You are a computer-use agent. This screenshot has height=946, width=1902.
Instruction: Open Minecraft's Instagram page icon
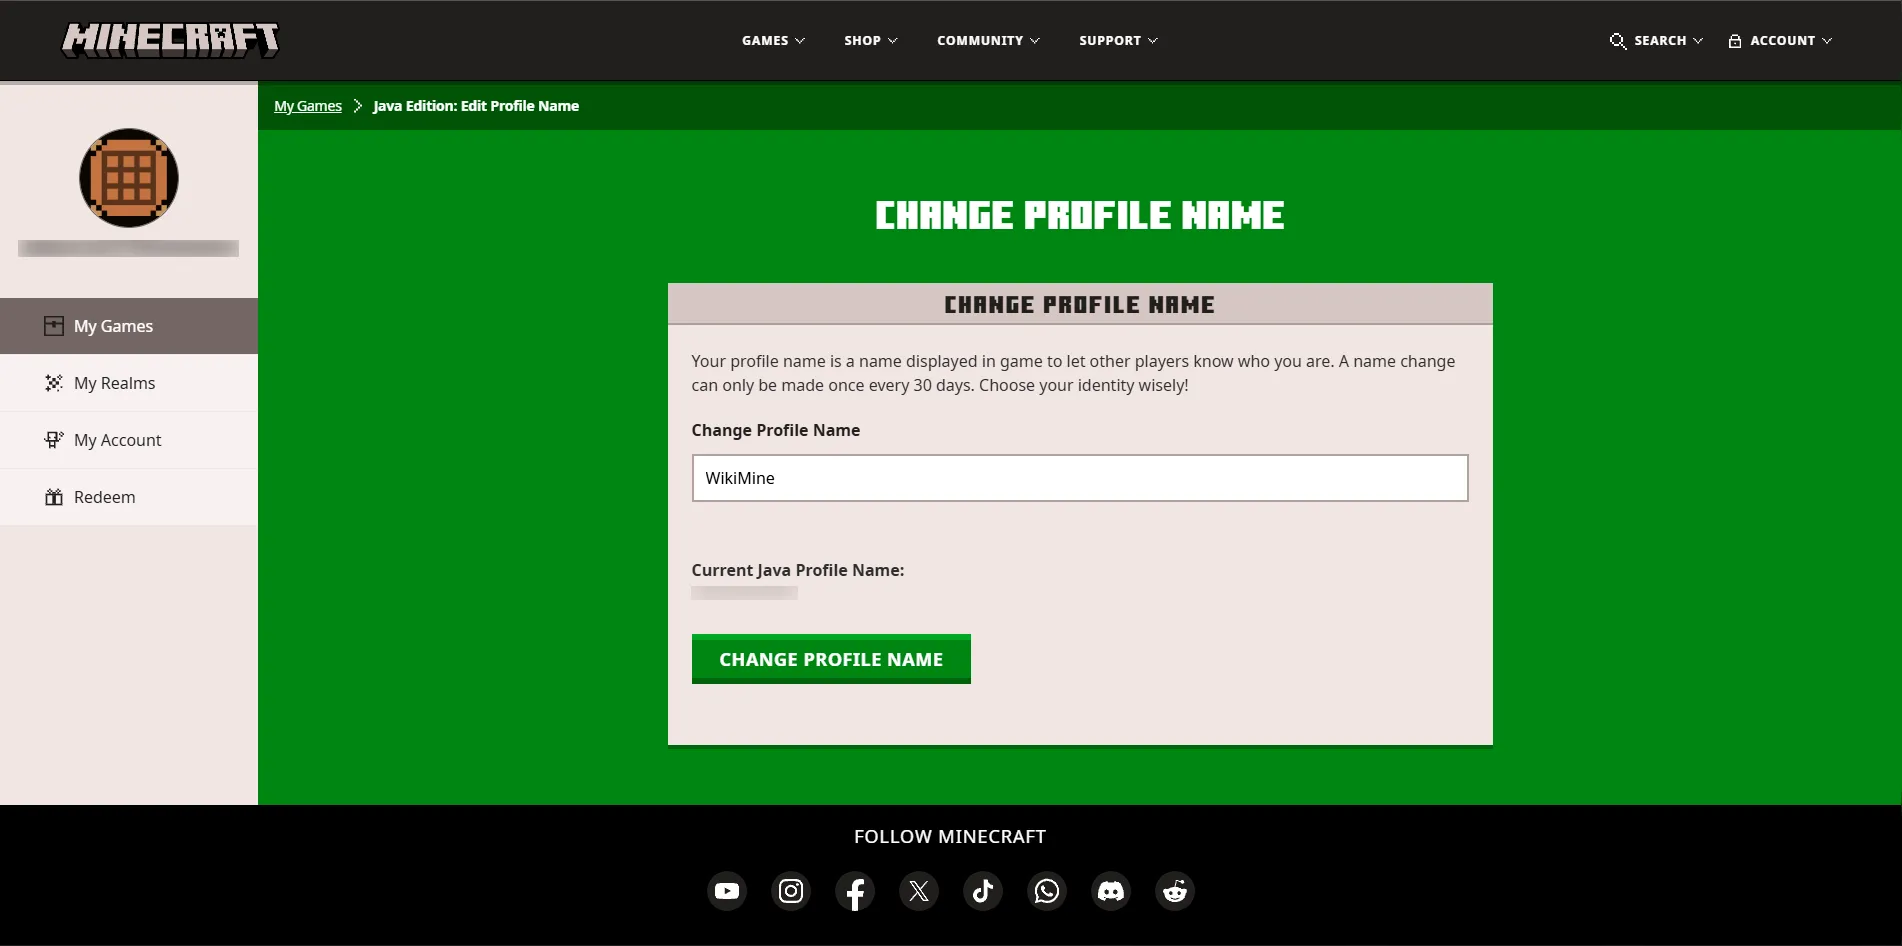click(x=791, y=891)
